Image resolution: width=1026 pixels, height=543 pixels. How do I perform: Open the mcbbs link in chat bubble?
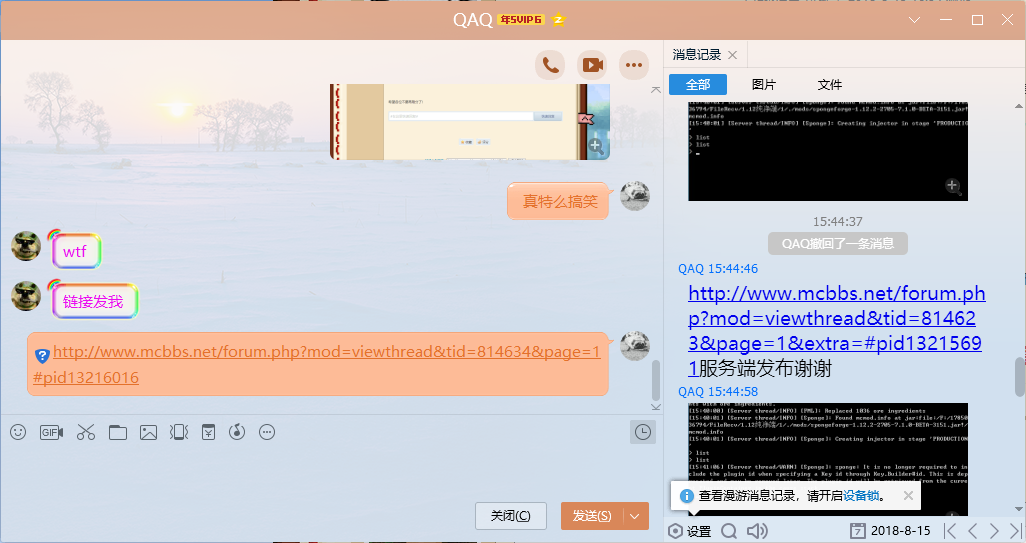click(x=317, y=364)
